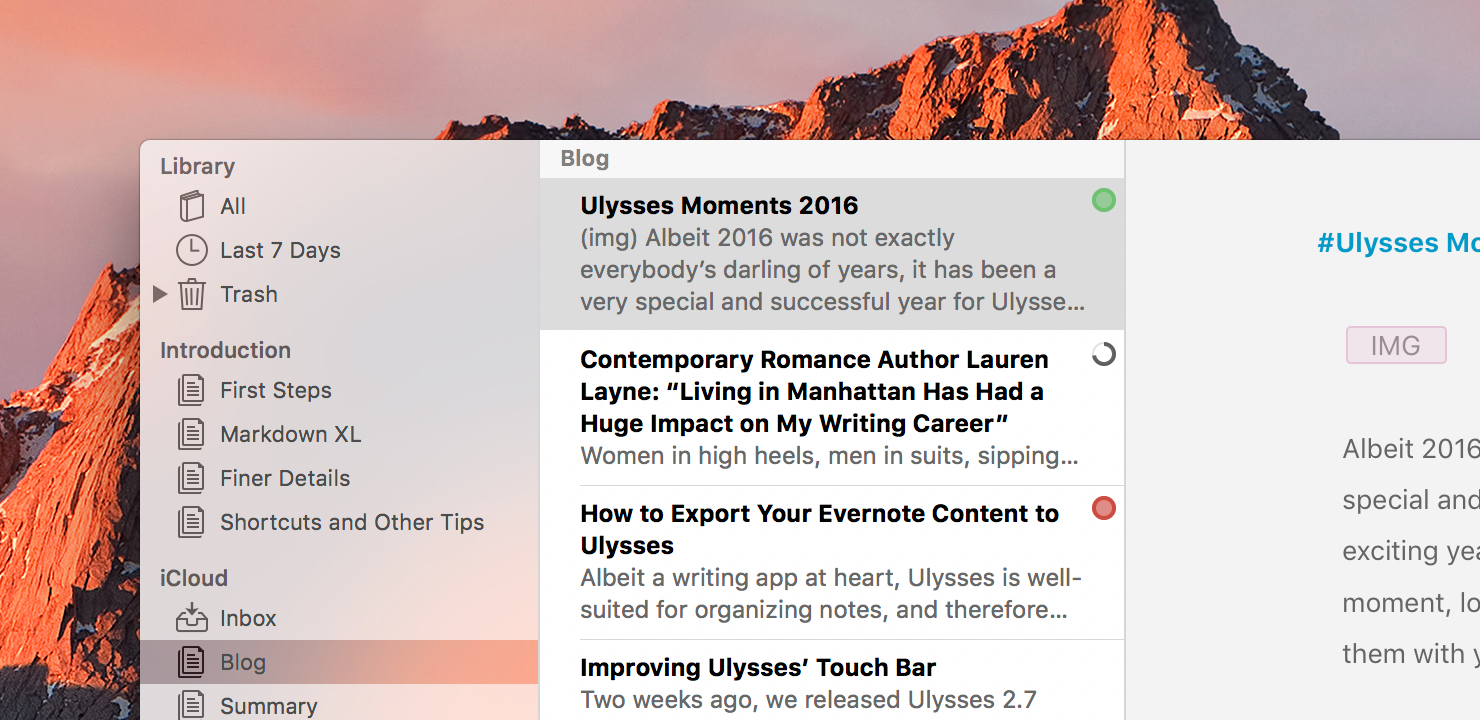This screenshot has height=720, width=1480.
Task: Open the Trash can icon
Action: click(192, 294)
